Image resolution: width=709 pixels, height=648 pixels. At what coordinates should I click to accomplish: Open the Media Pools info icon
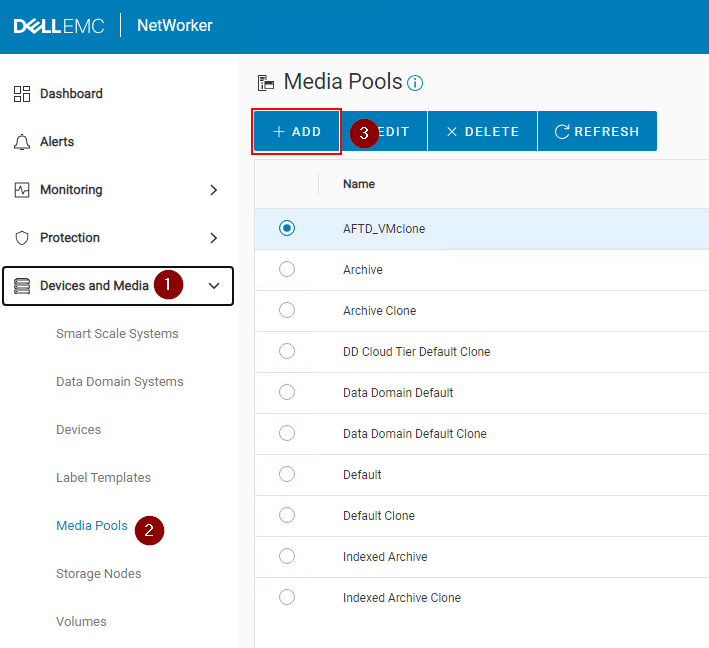click(415, 83)
